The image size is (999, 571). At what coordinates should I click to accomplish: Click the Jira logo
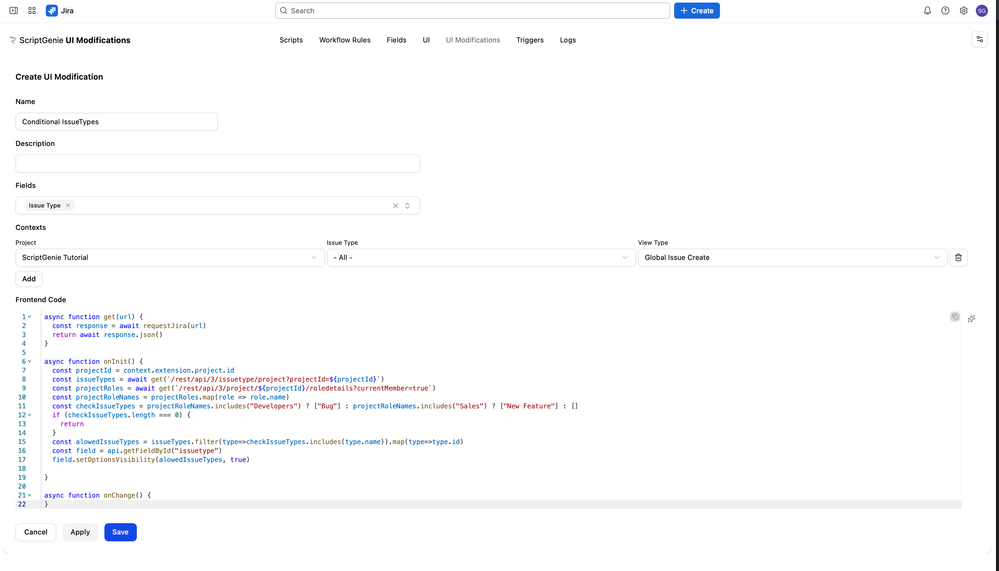point(52,11)
